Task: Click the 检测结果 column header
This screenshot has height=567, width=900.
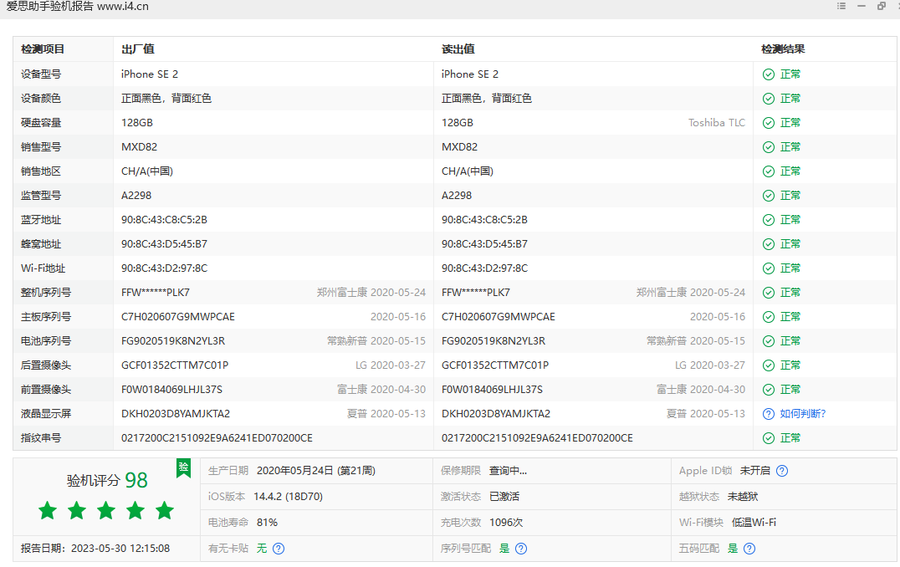Action: pyautogui.click(x=783, y=49)
